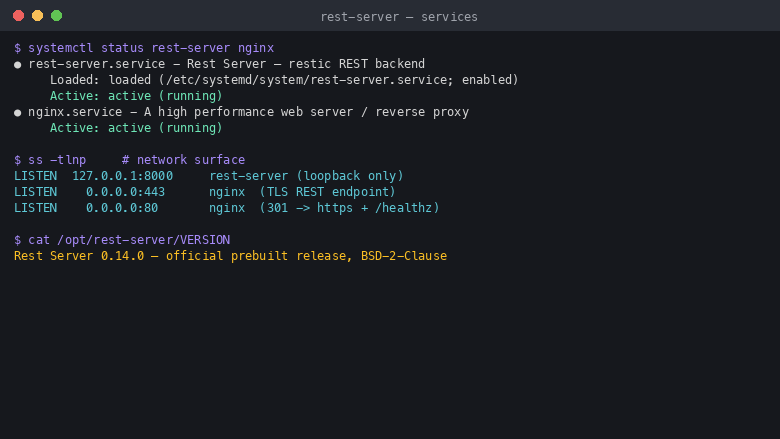The height and width of the screenshot is (439, 780).
Task: Click the 0.0.0.0:80 listen address
Action: [x=122, y=208]
